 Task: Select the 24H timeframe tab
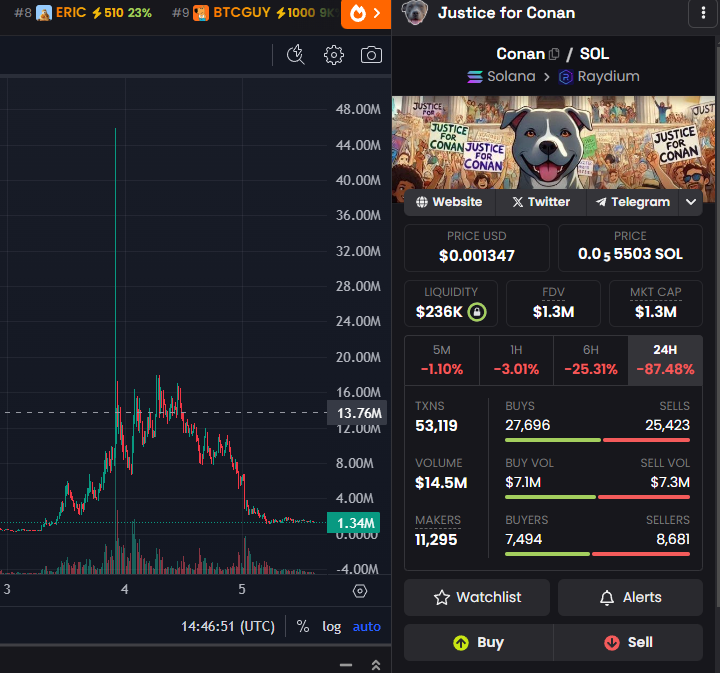[665, 360]
